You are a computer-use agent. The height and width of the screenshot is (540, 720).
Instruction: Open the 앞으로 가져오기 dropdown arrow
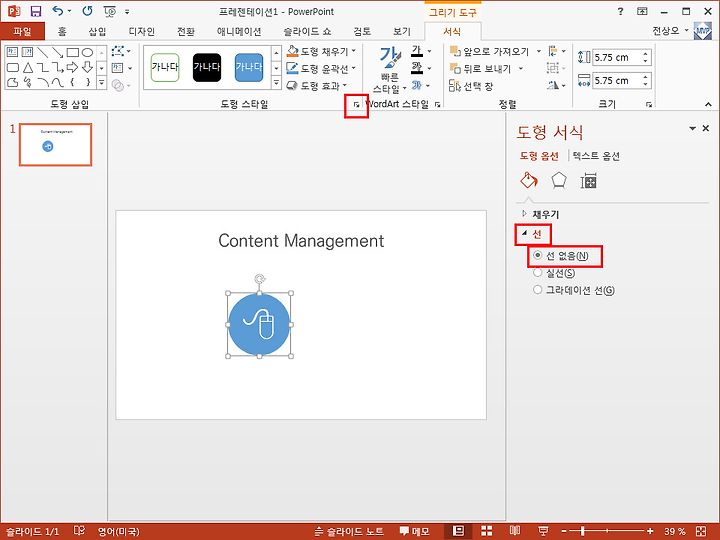point(539,51)
